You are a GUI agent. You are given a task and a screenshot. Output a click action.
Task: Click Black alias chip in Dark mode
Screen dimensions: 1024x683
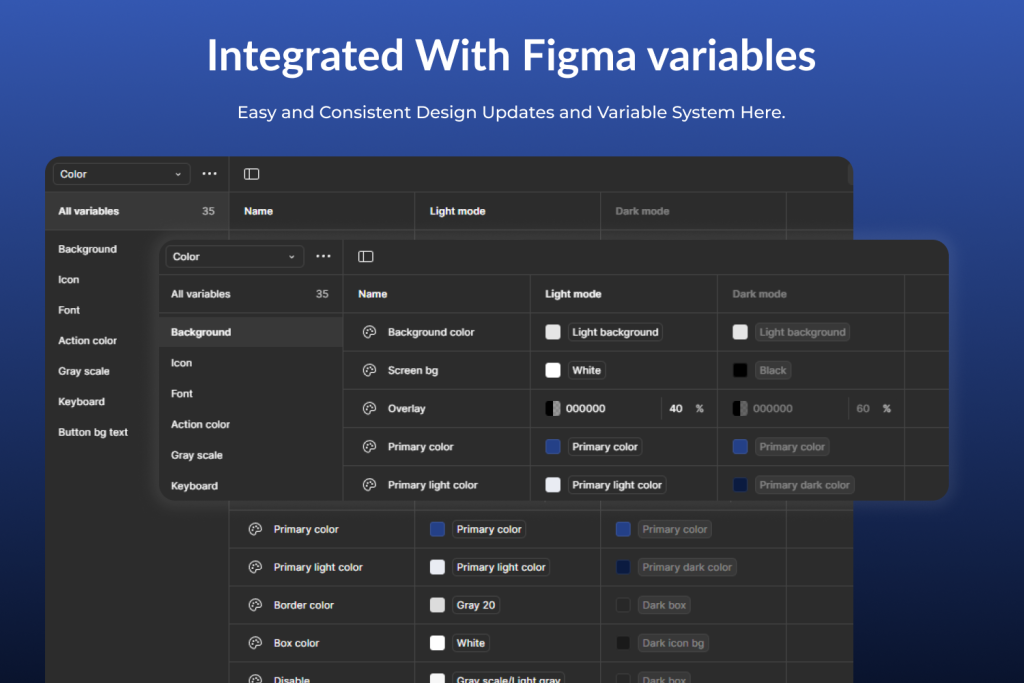click(773, 370)
